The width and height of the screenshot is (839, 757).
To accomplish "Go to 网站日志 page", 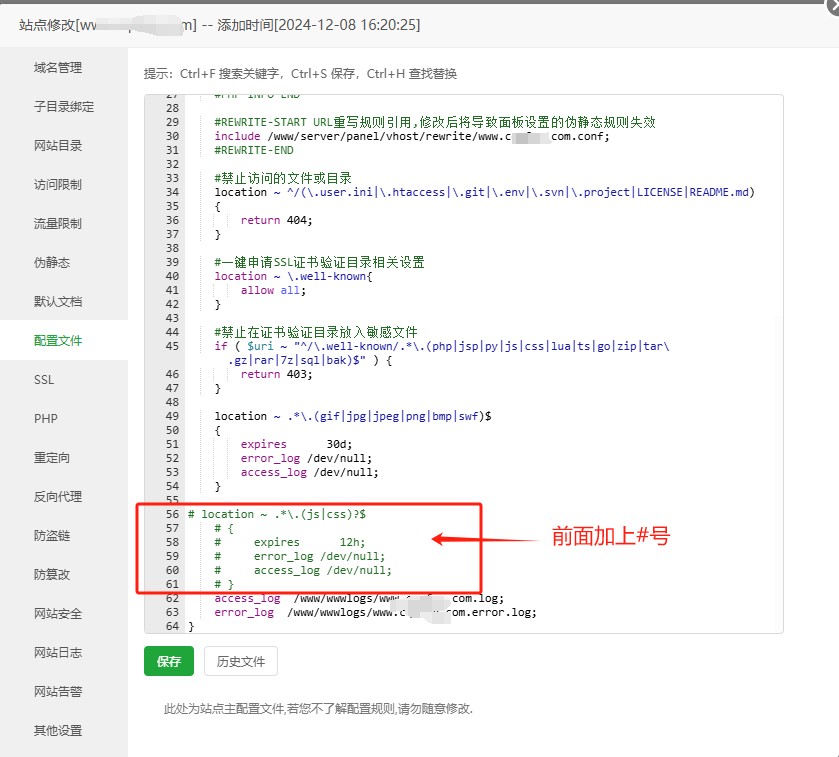I will tap(58, 653).
